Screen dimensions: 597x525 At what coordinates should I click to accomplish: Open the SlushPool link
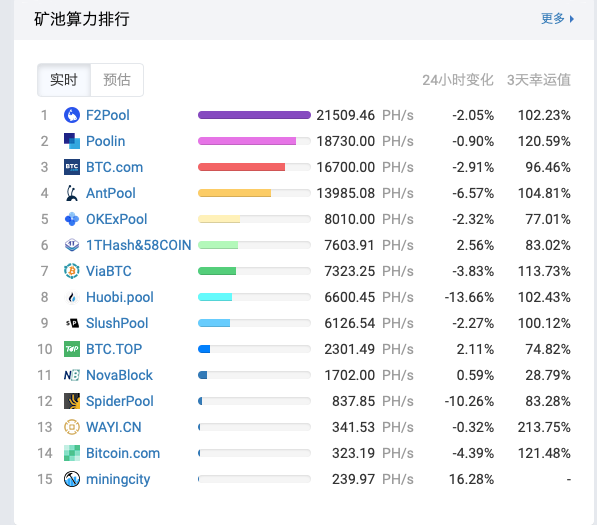click(x=117, y=323)
